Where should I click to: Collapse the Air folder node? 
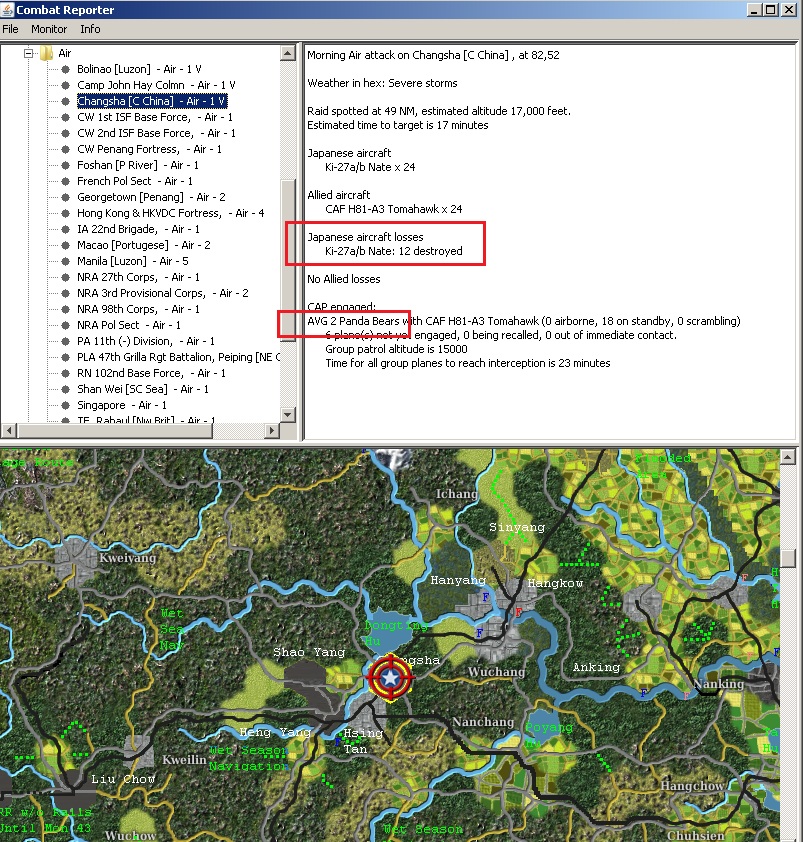[x=28, y=53]
